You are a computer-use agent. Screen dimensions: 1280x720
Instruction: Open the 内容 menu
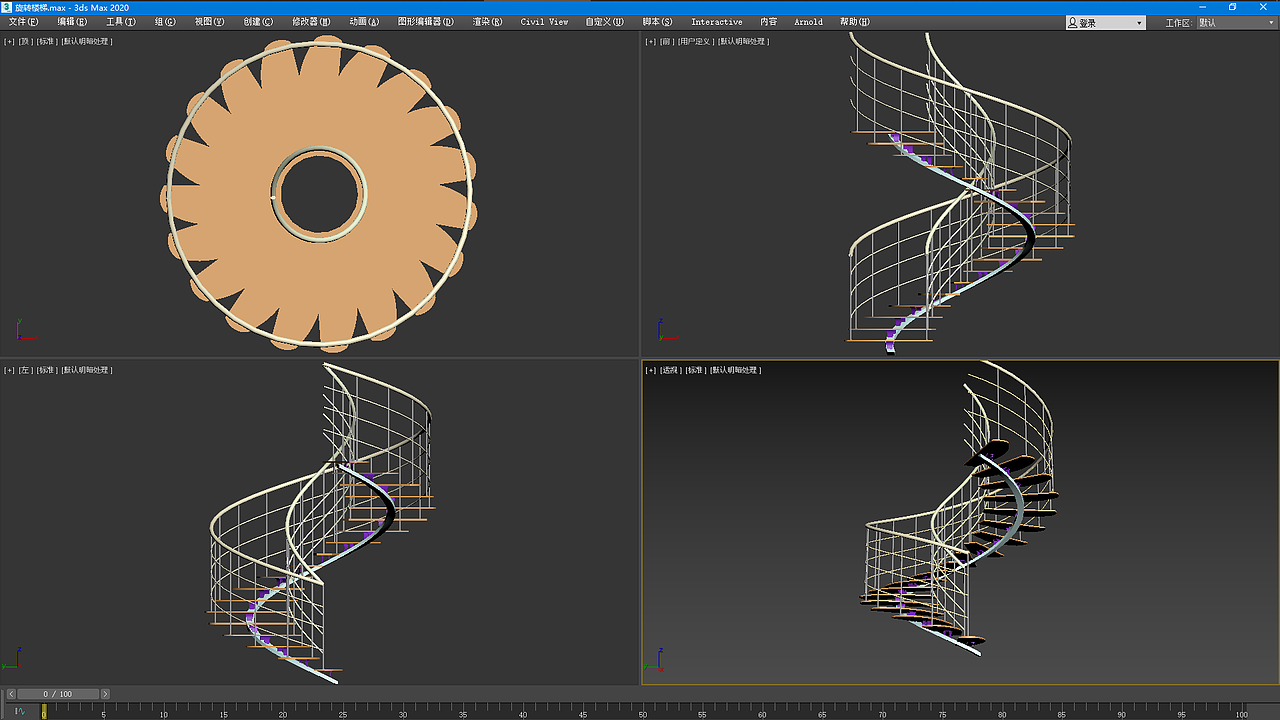[x=769, y=22]
